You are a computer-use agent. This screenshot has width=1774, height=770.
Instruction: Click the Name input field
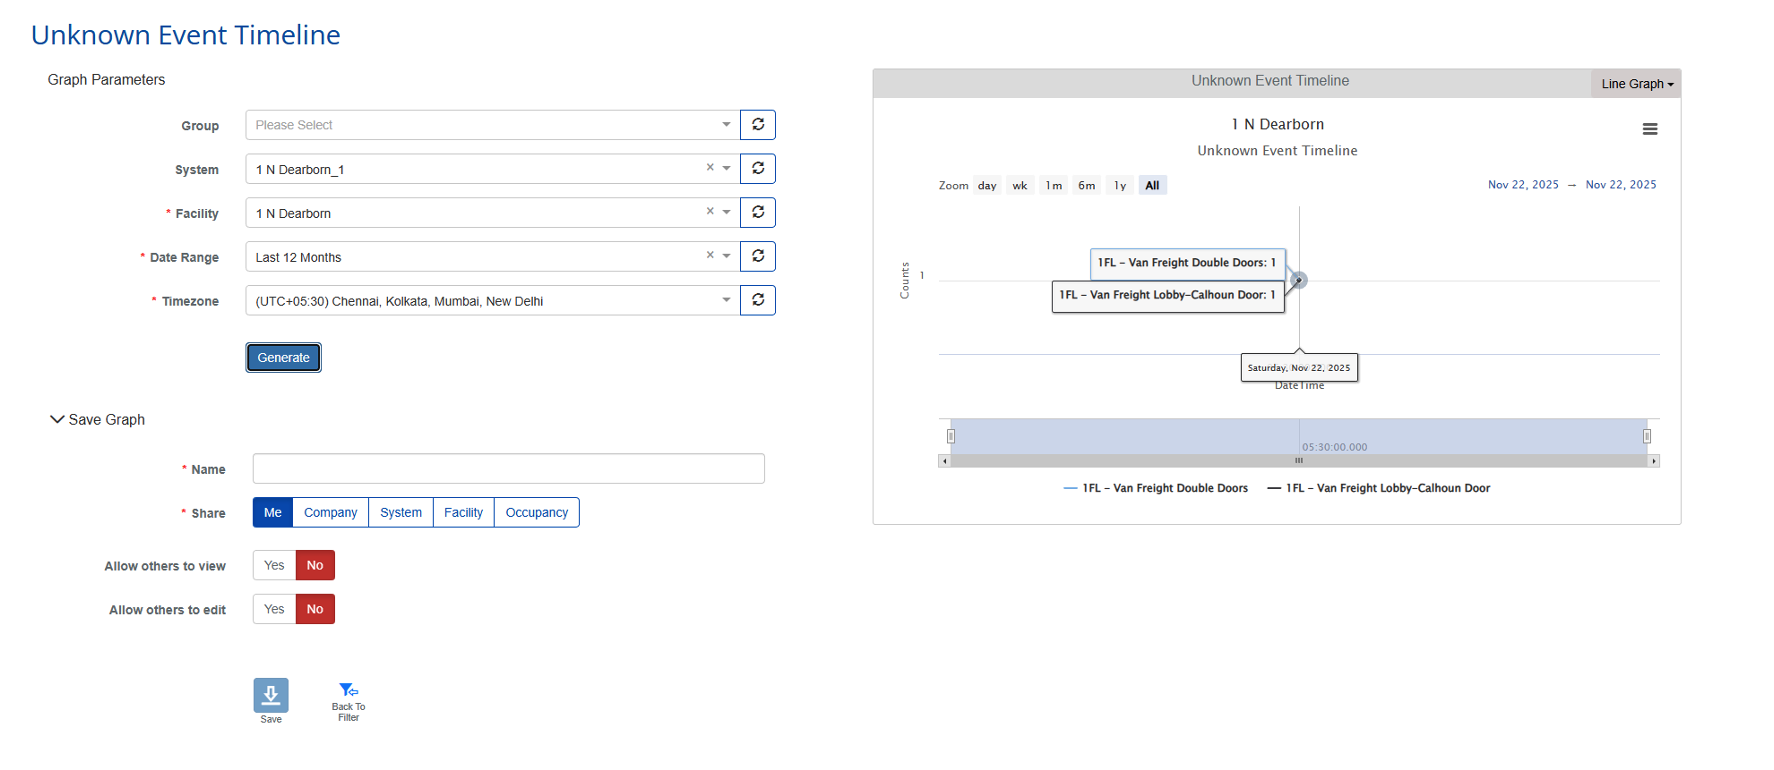click(x=508, y=469)
